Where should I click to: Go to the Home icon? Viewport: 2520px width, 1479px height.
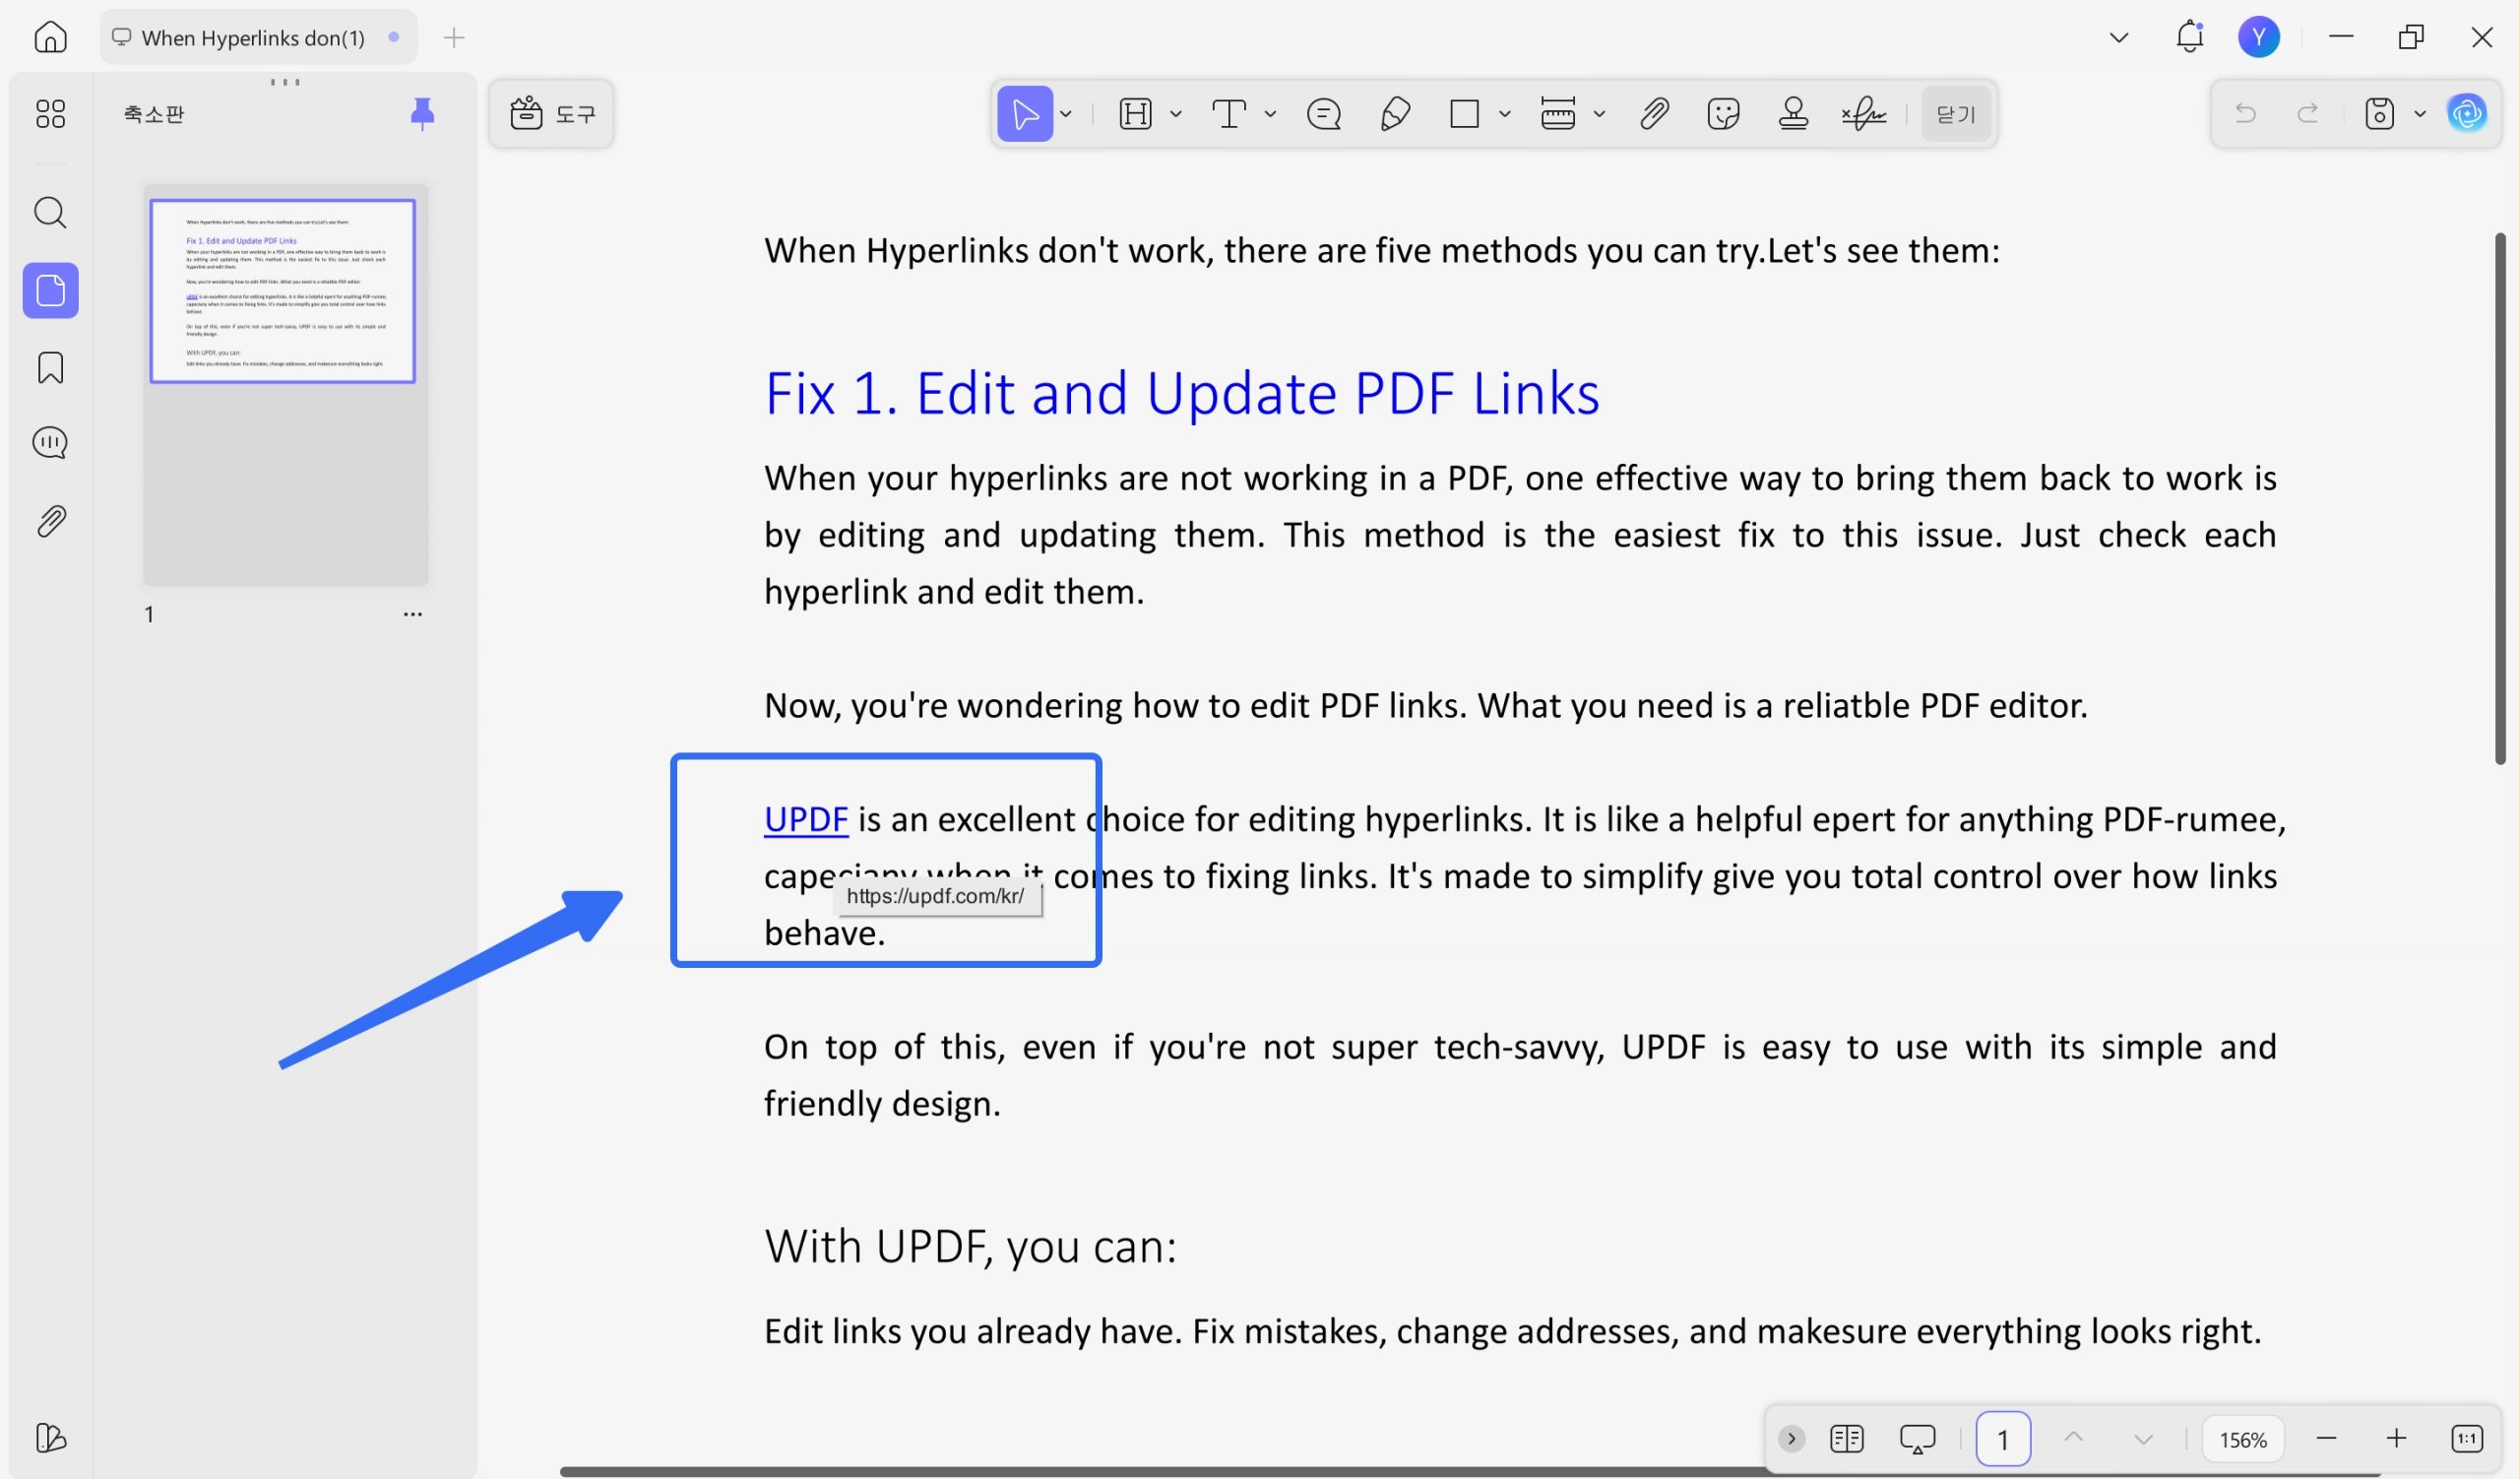click(50, 37)
